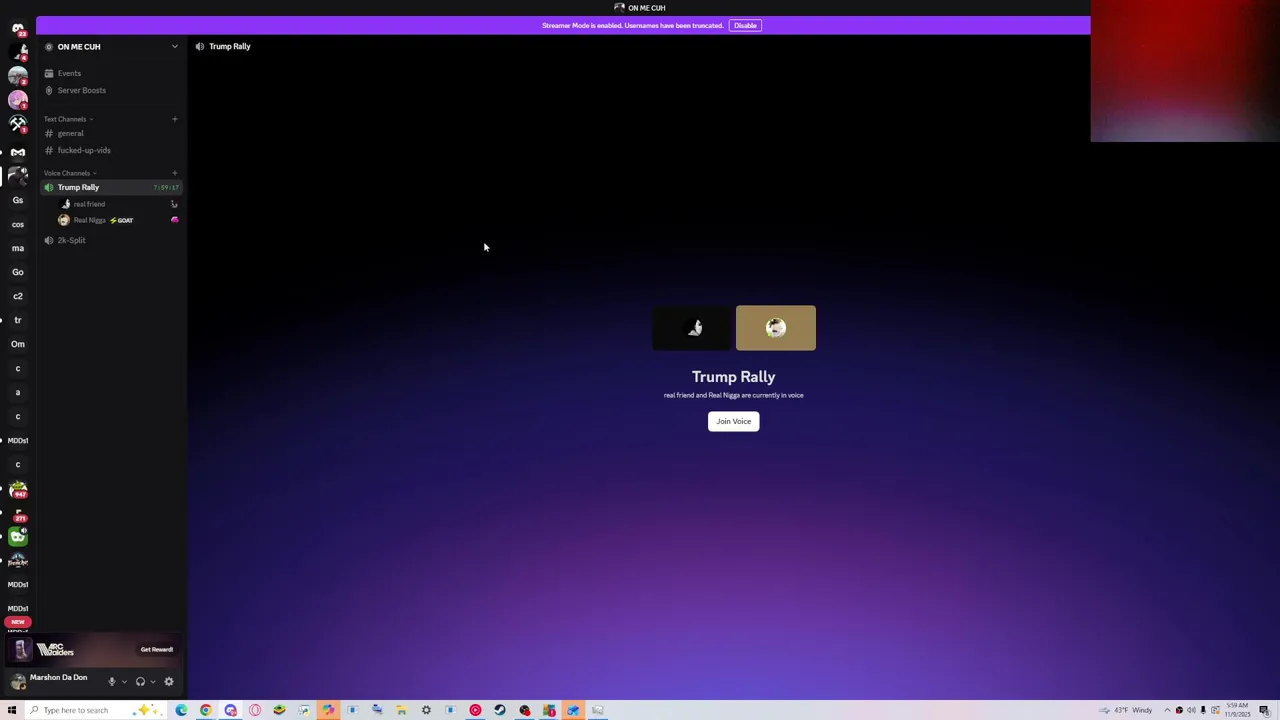Open the server labeled a
This screenshot has width=1280, height=720.
click(x=18, y=392)
